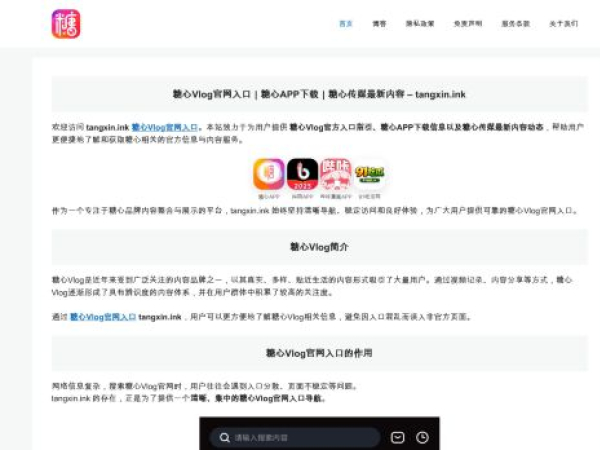Click the pink 哔咔 app icon
Screen dimensions: 600x450
pyautogui.click(x=336, y=174)
